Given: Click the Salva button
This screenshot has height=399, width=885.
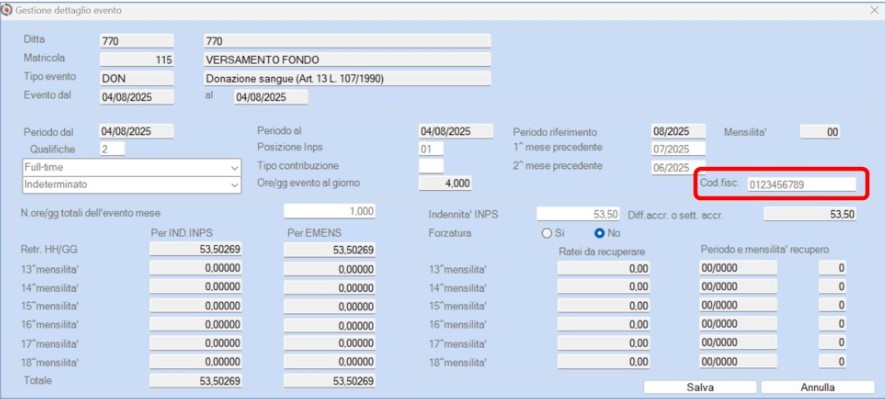Looking at the screenshot, I should point(700,388).
